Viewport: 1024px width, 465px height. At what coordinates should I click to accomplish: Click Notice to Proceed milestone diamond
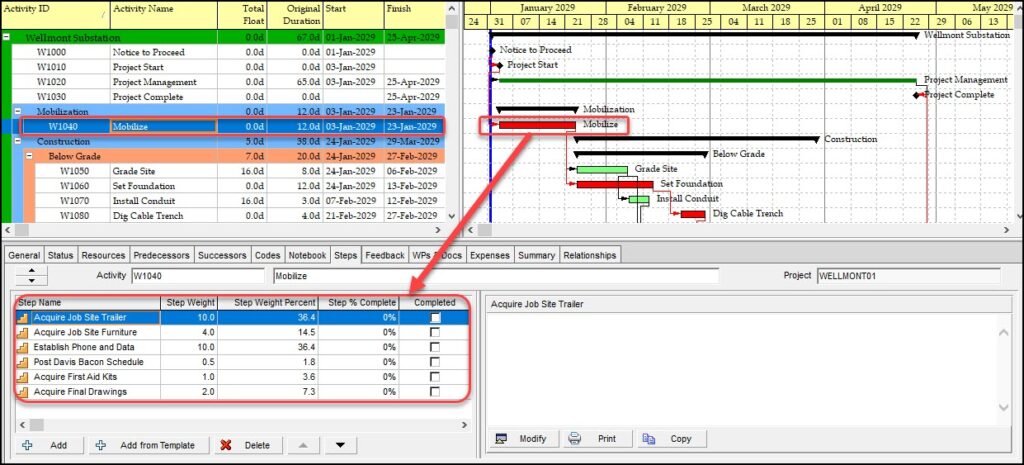[x=493, y=50]
